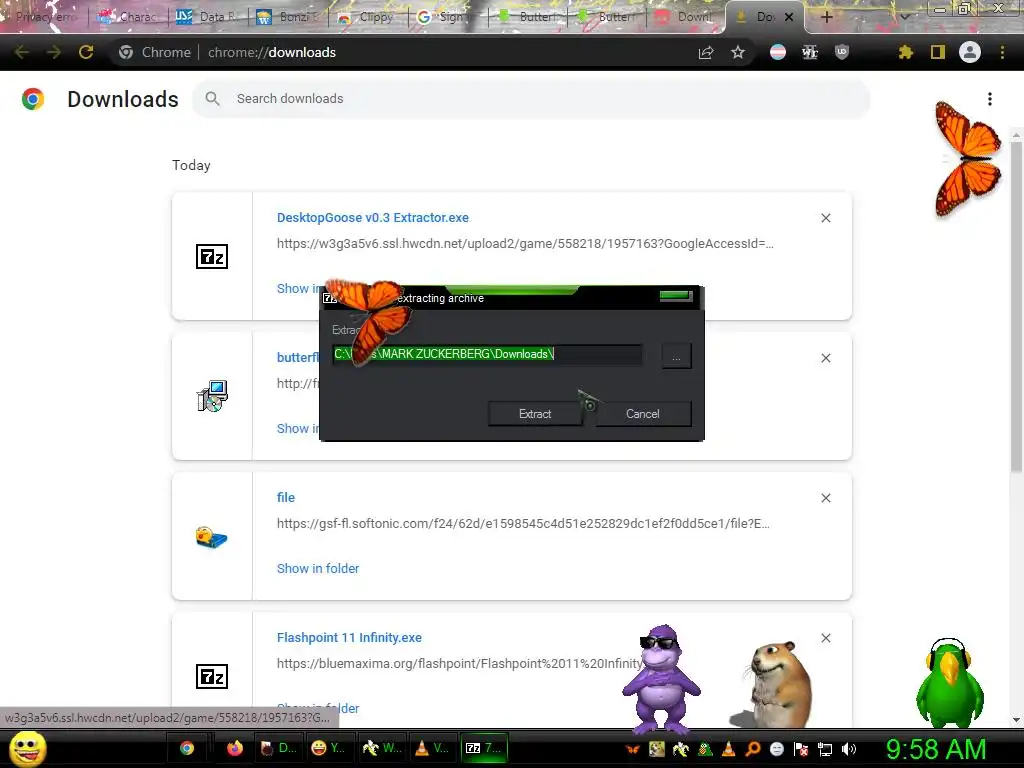1024x768 pixels.
Task: Click the Softonic icon of 'file' download
Action: (x=212, y=537)
